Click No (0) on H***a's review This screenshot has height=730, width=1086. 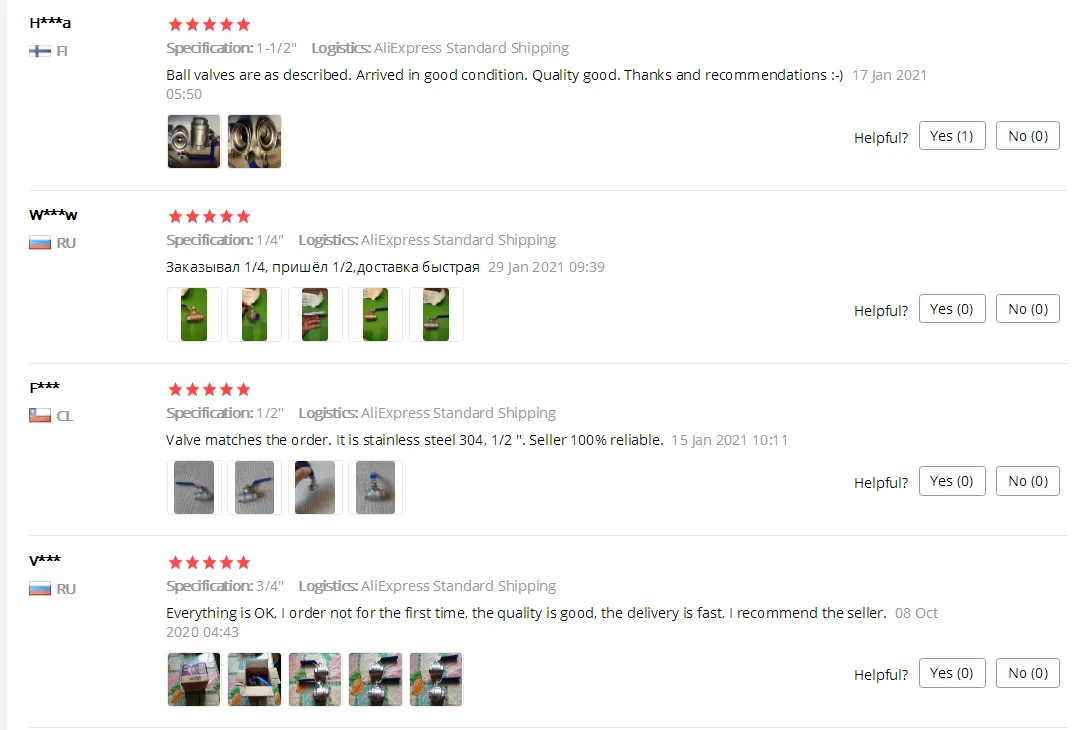click(1028, 136)
